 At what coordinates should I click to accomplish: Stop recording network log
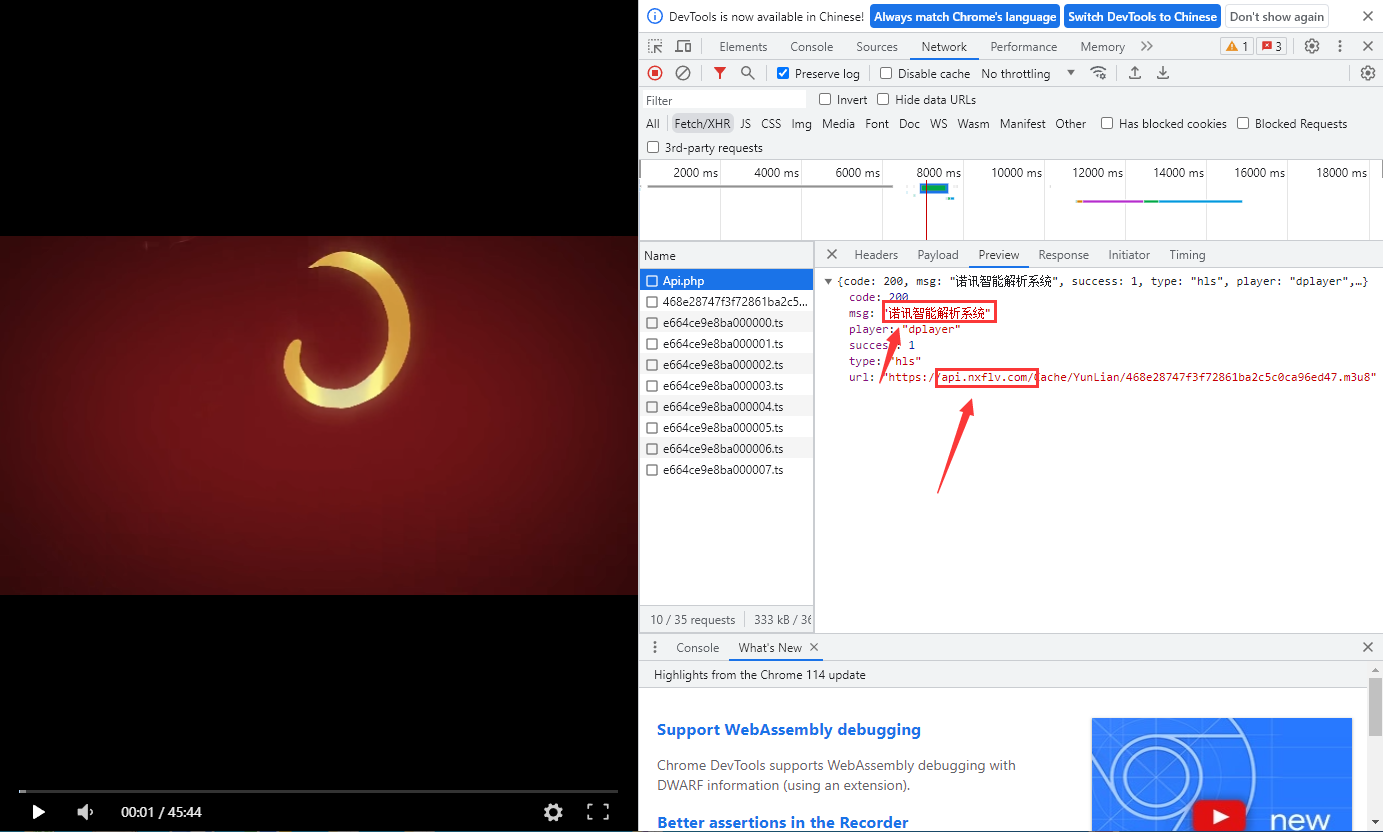tap(655, 73)
